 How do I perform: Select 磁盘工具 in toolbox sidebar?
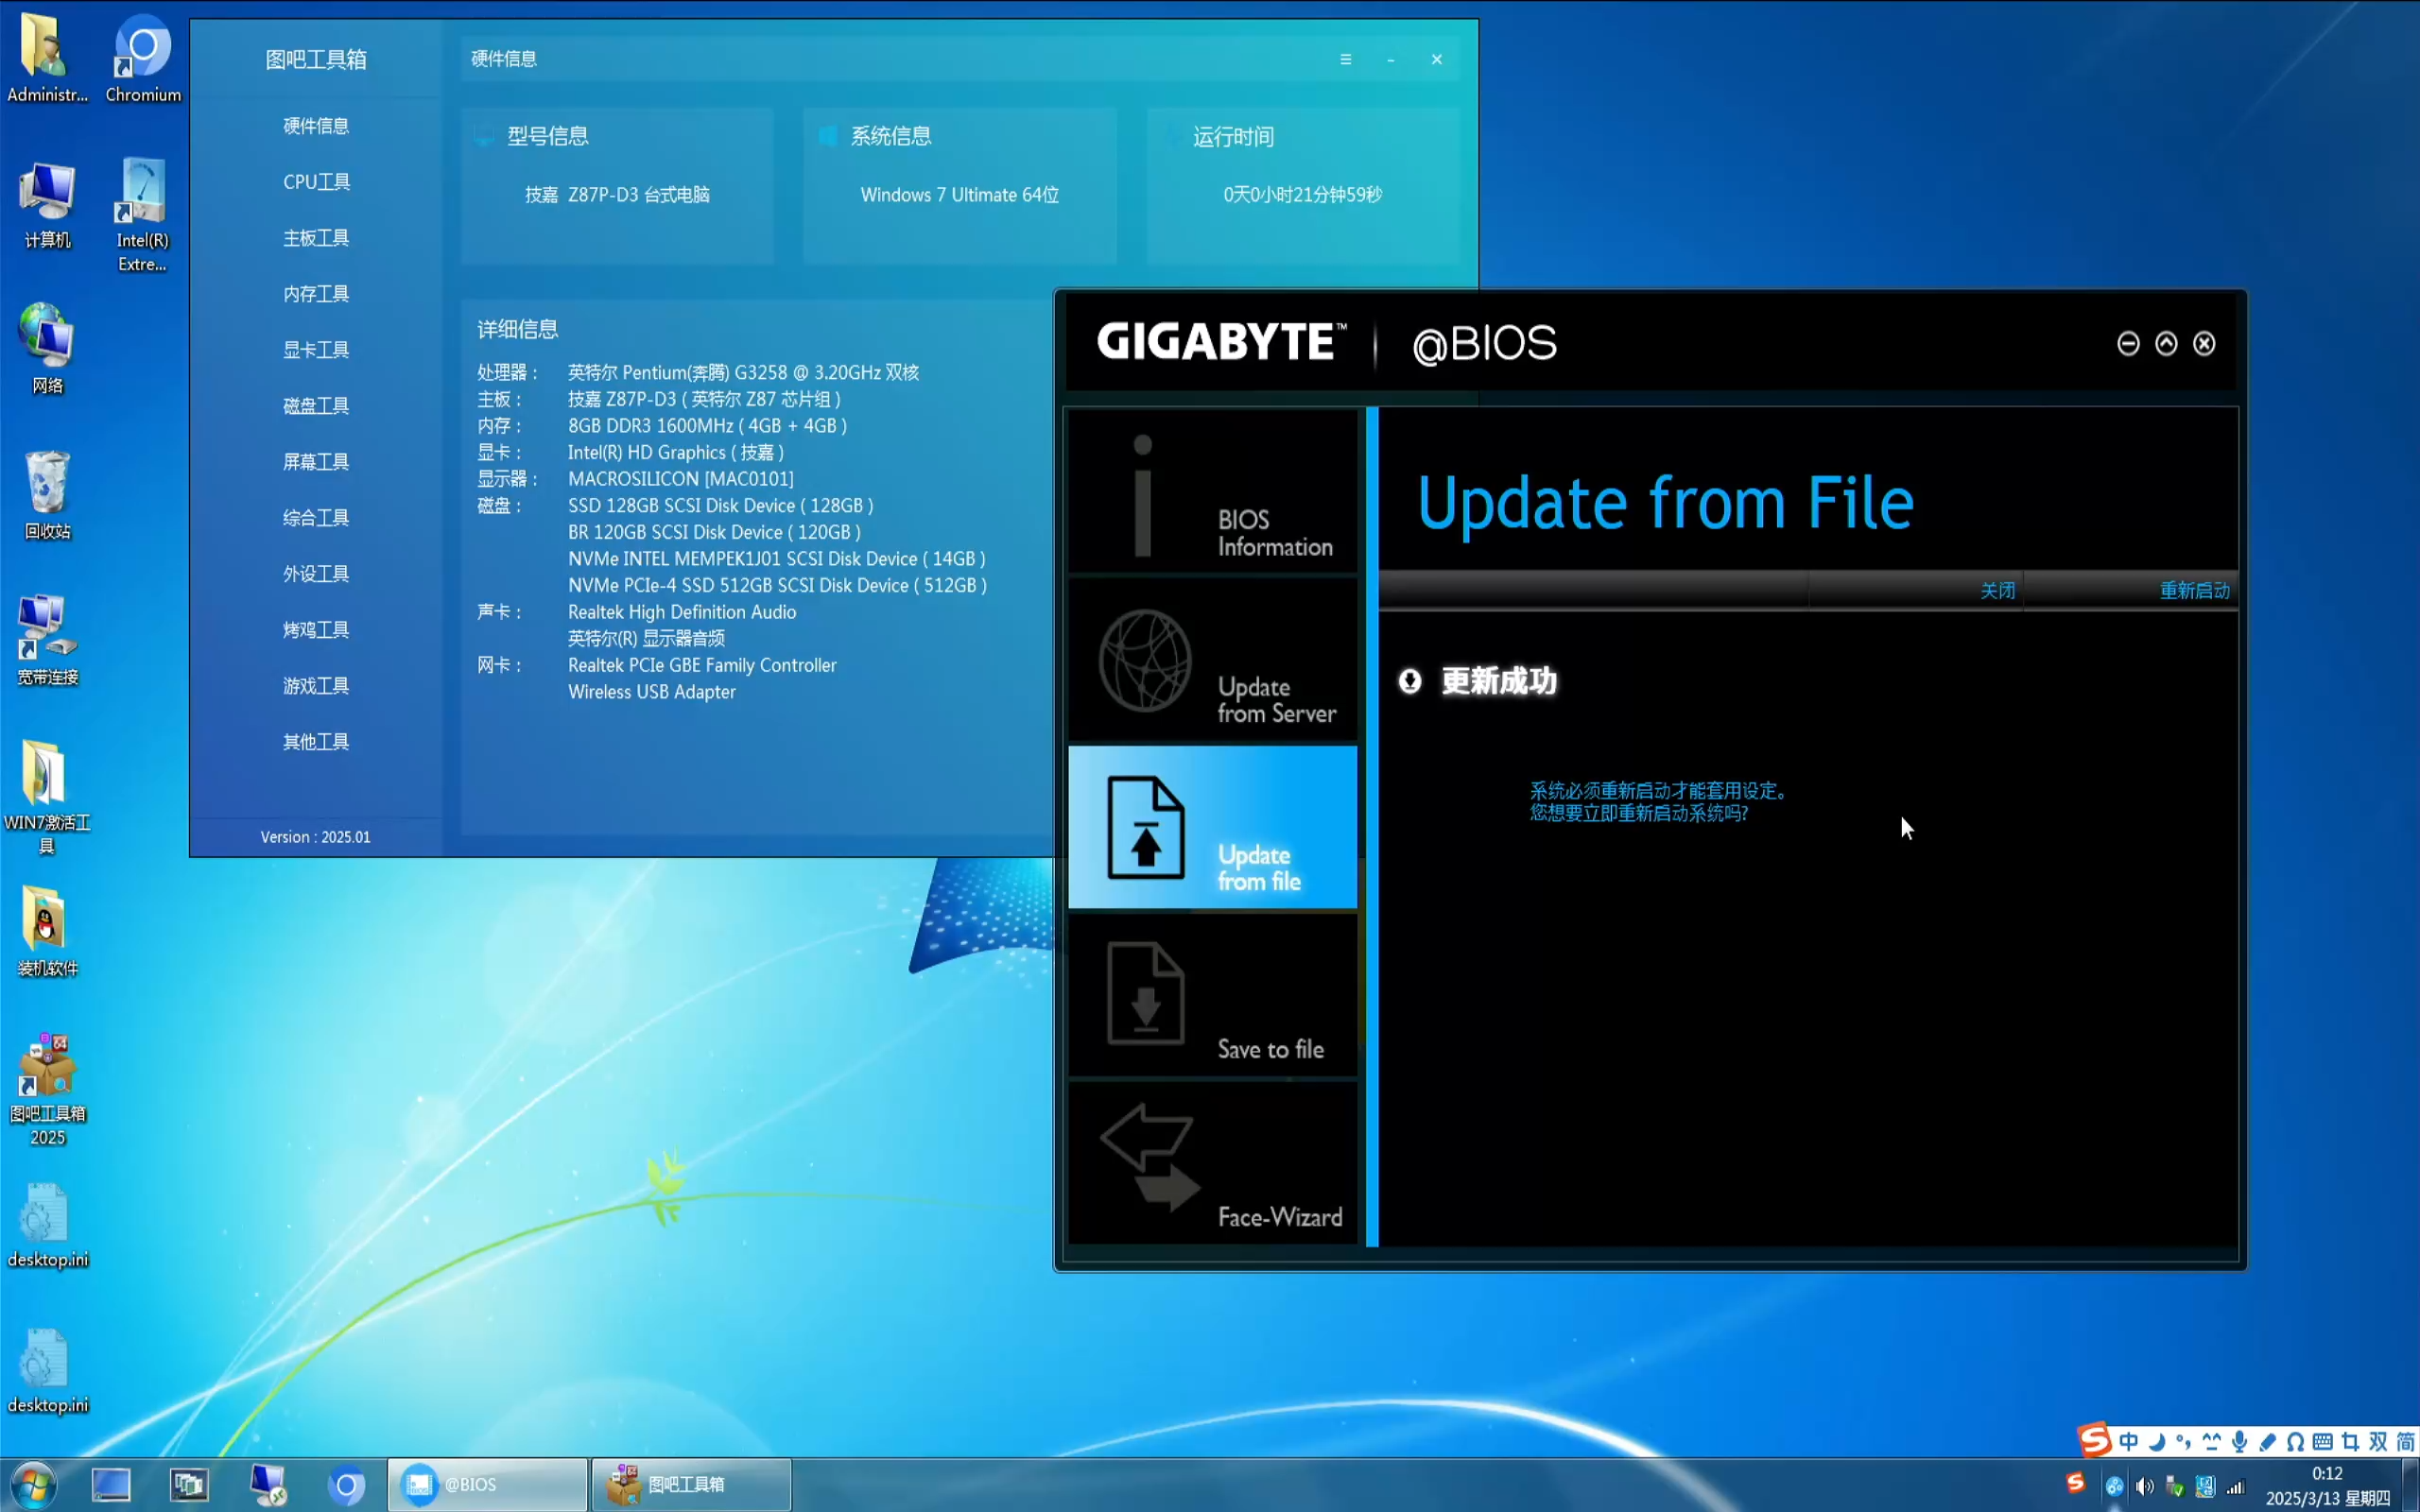[x=316, y=406]
